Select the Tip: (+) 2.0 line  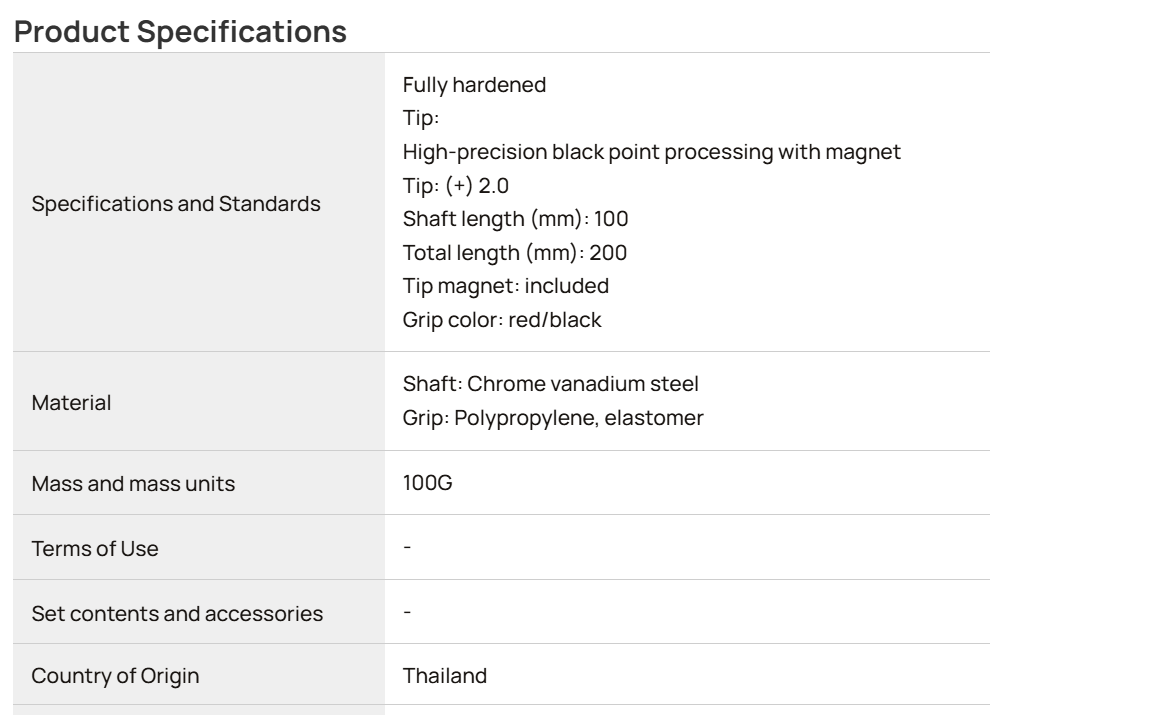pos(456,185)
